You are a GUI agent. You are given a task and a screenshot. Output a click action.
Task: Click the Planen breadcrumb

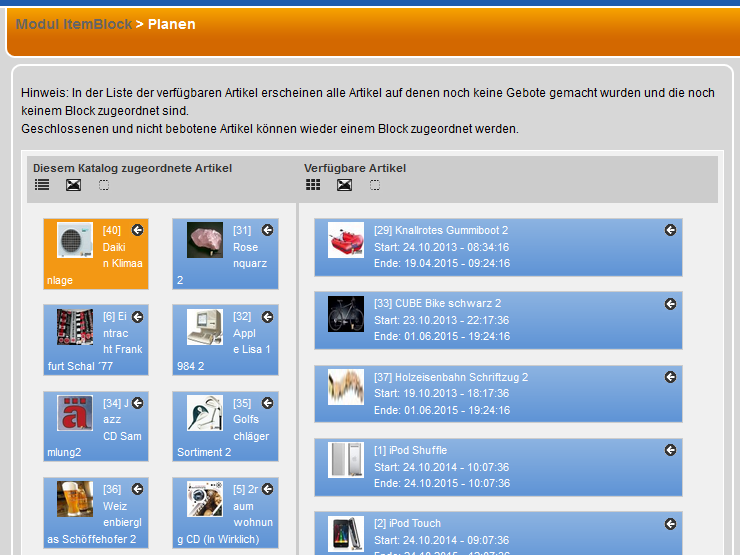pyautogui.click(x=171, y=24)
